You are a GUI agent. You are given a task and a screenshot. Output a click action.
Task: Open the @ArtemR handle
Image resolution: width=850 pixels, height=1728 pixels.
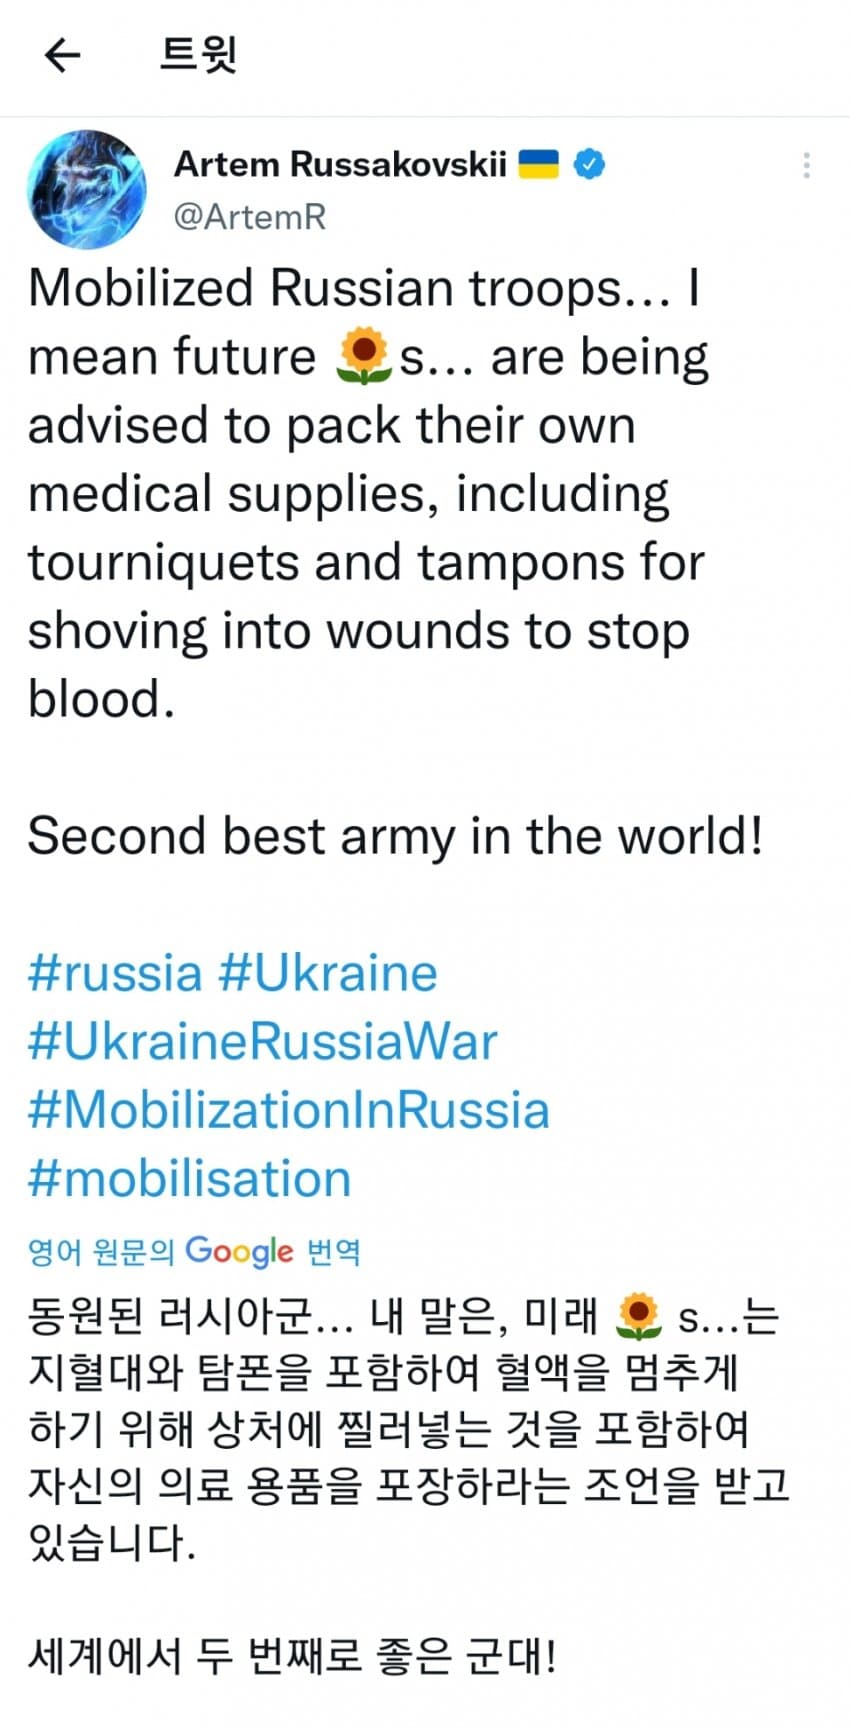(250, 216)
